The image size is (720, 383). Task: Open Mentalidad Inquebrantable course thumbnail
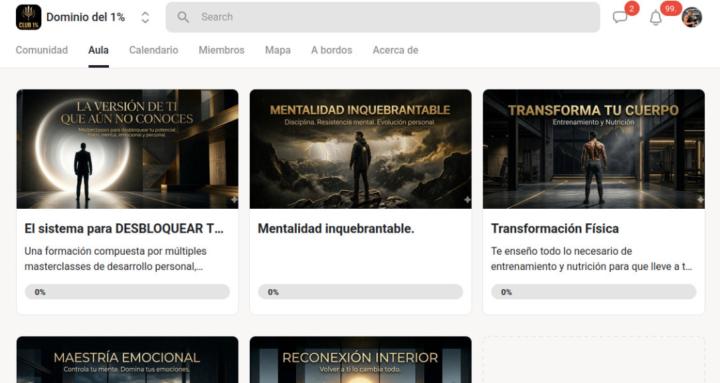[x=360, y=149]
